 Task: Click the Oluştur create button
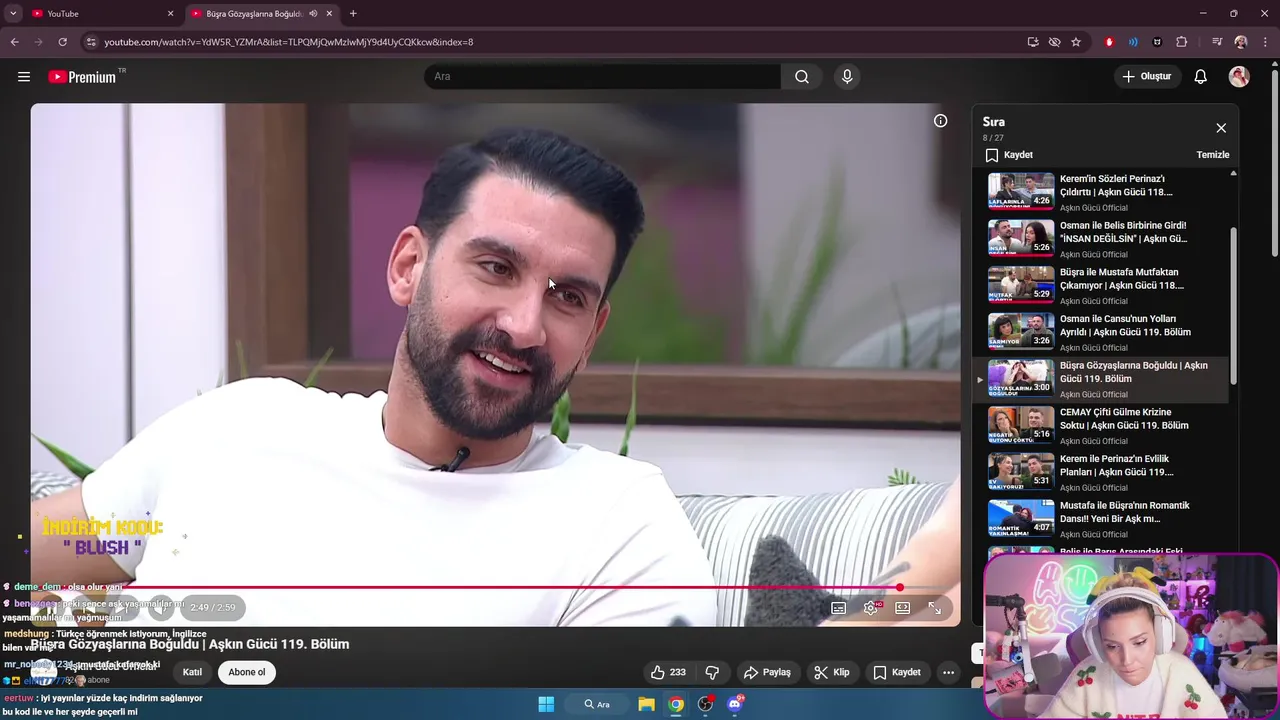pyautogui.click(x=1146, y=77)
